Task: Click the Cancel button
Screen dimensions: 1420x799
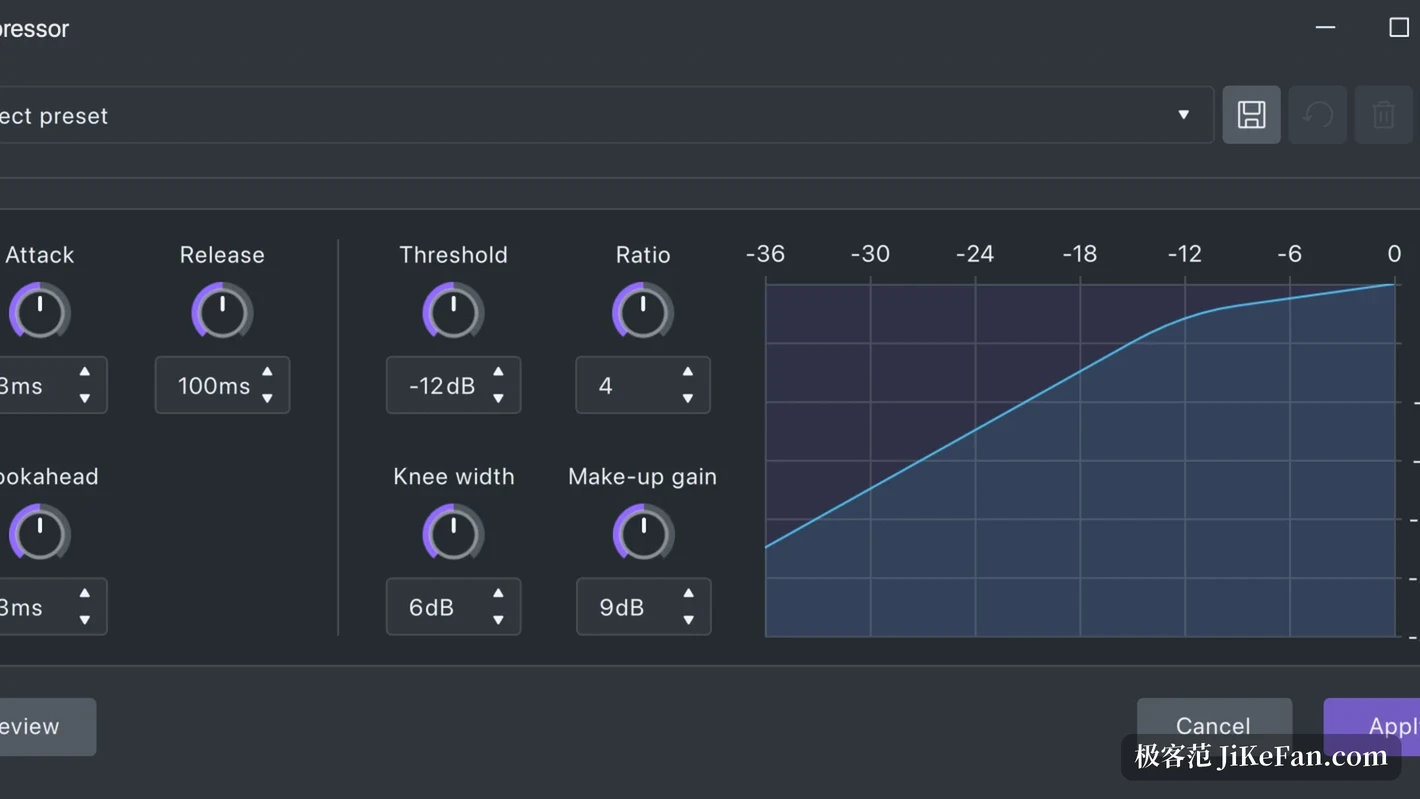Action: (x=1214, y=726)
